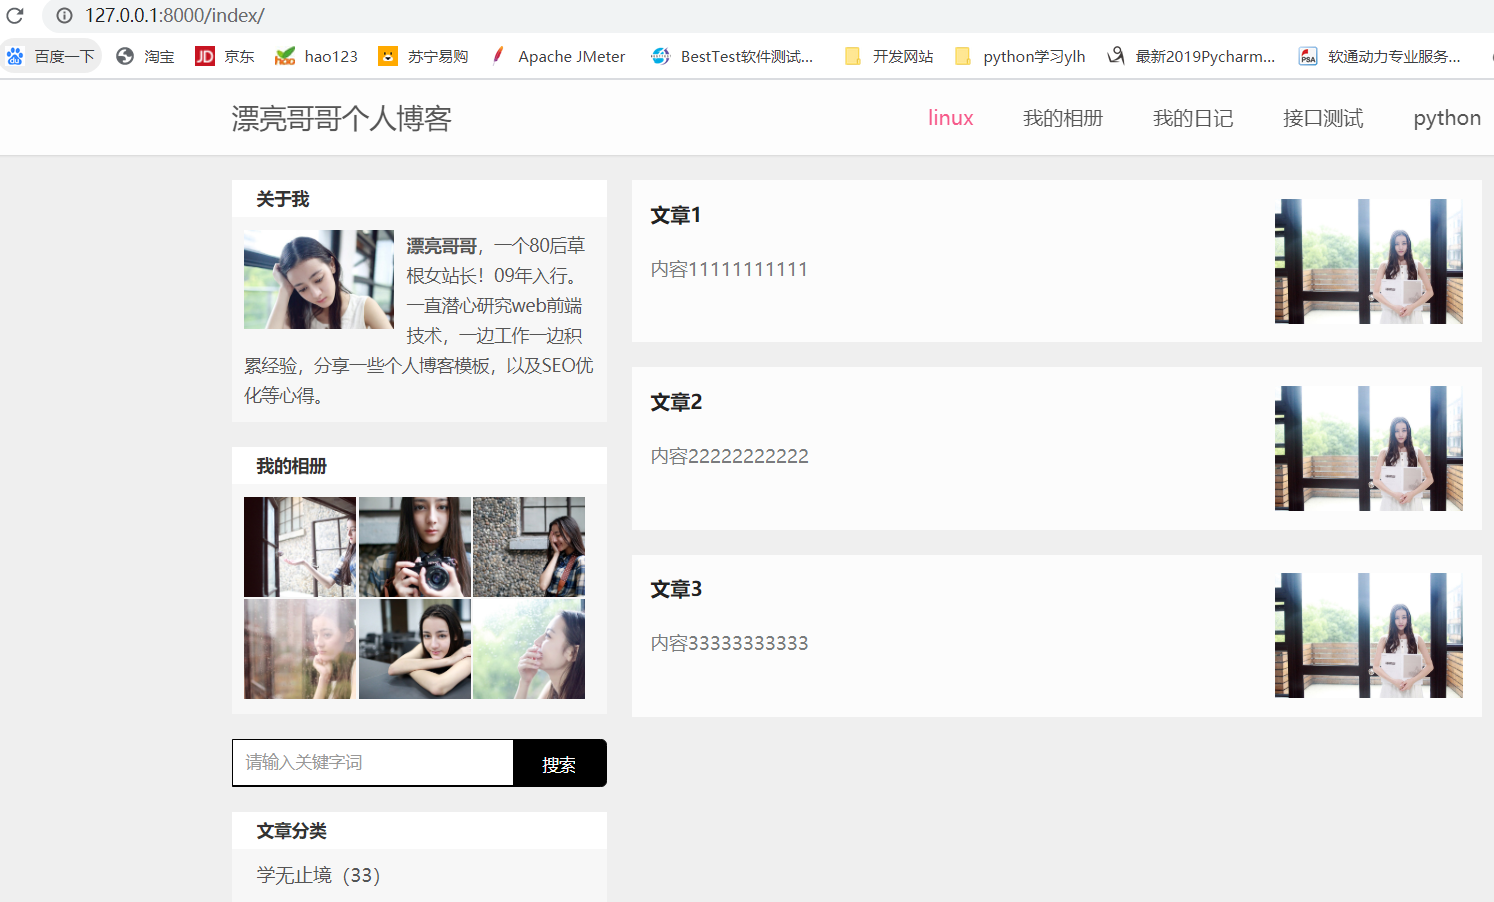Screen dimensions: 1494x902
Task: Open the 最新2019Pycharm bookmark
Action: pos(1191,56)
